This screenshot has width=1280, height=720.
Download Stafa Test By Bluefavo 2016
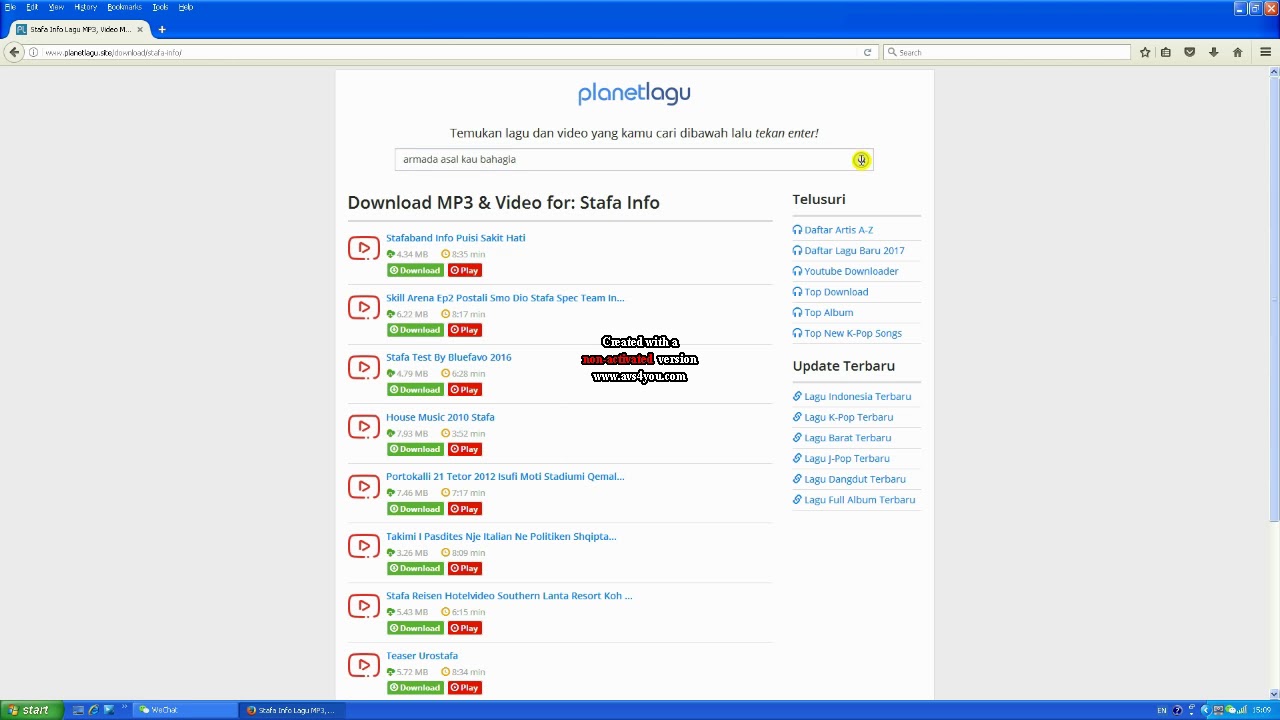(x=415, y=389)
